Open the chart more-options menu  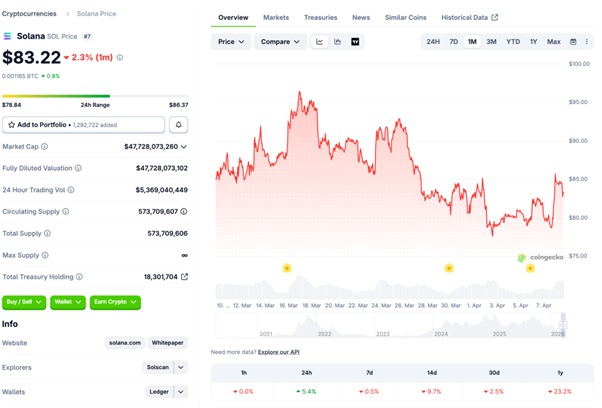[586, 42]
